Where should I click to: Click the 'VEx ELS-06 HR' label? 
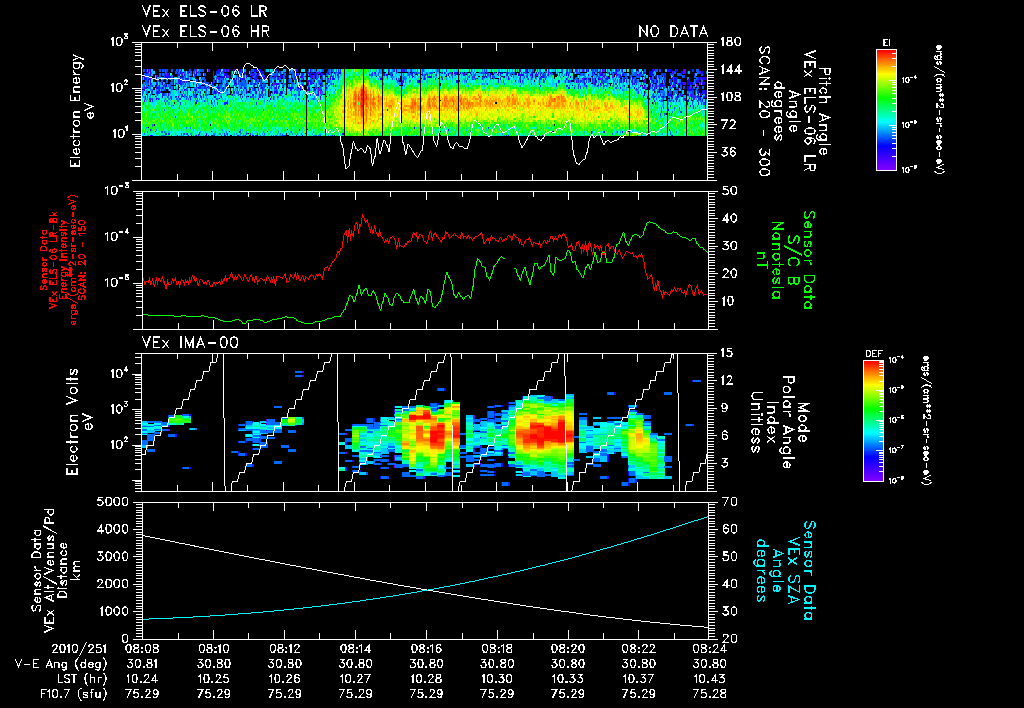click(205, 31)
